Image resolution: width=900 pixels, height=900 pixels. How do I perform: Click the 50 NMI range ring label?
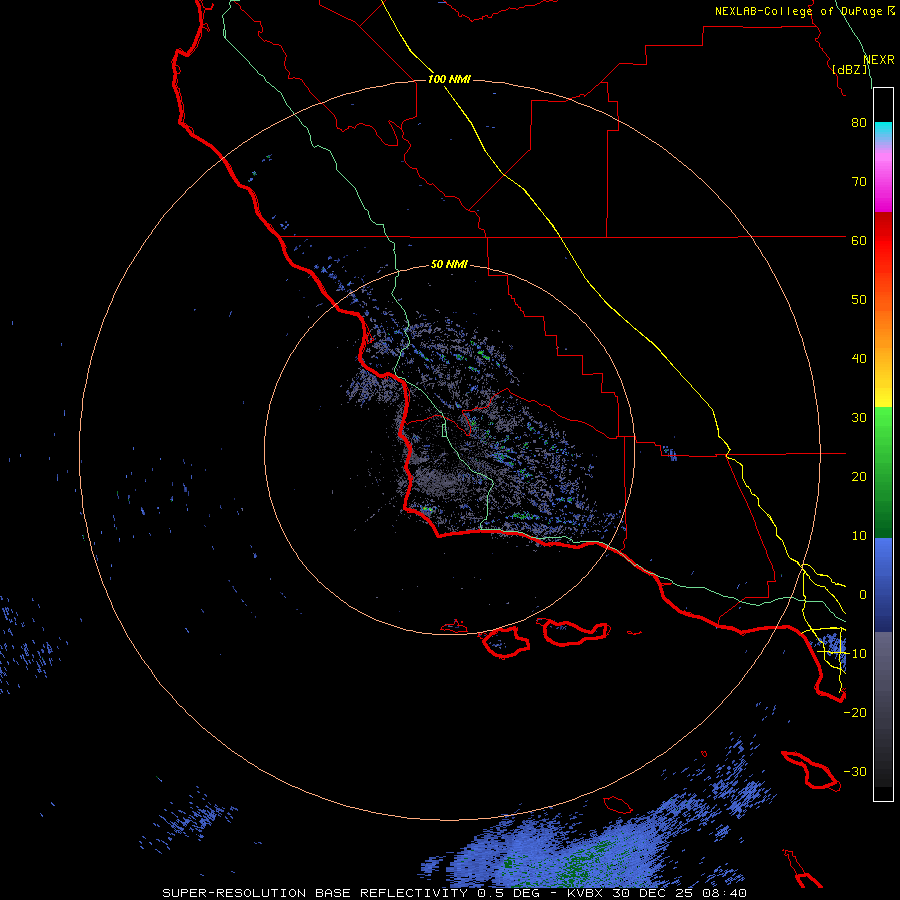[x=449, y=264]
